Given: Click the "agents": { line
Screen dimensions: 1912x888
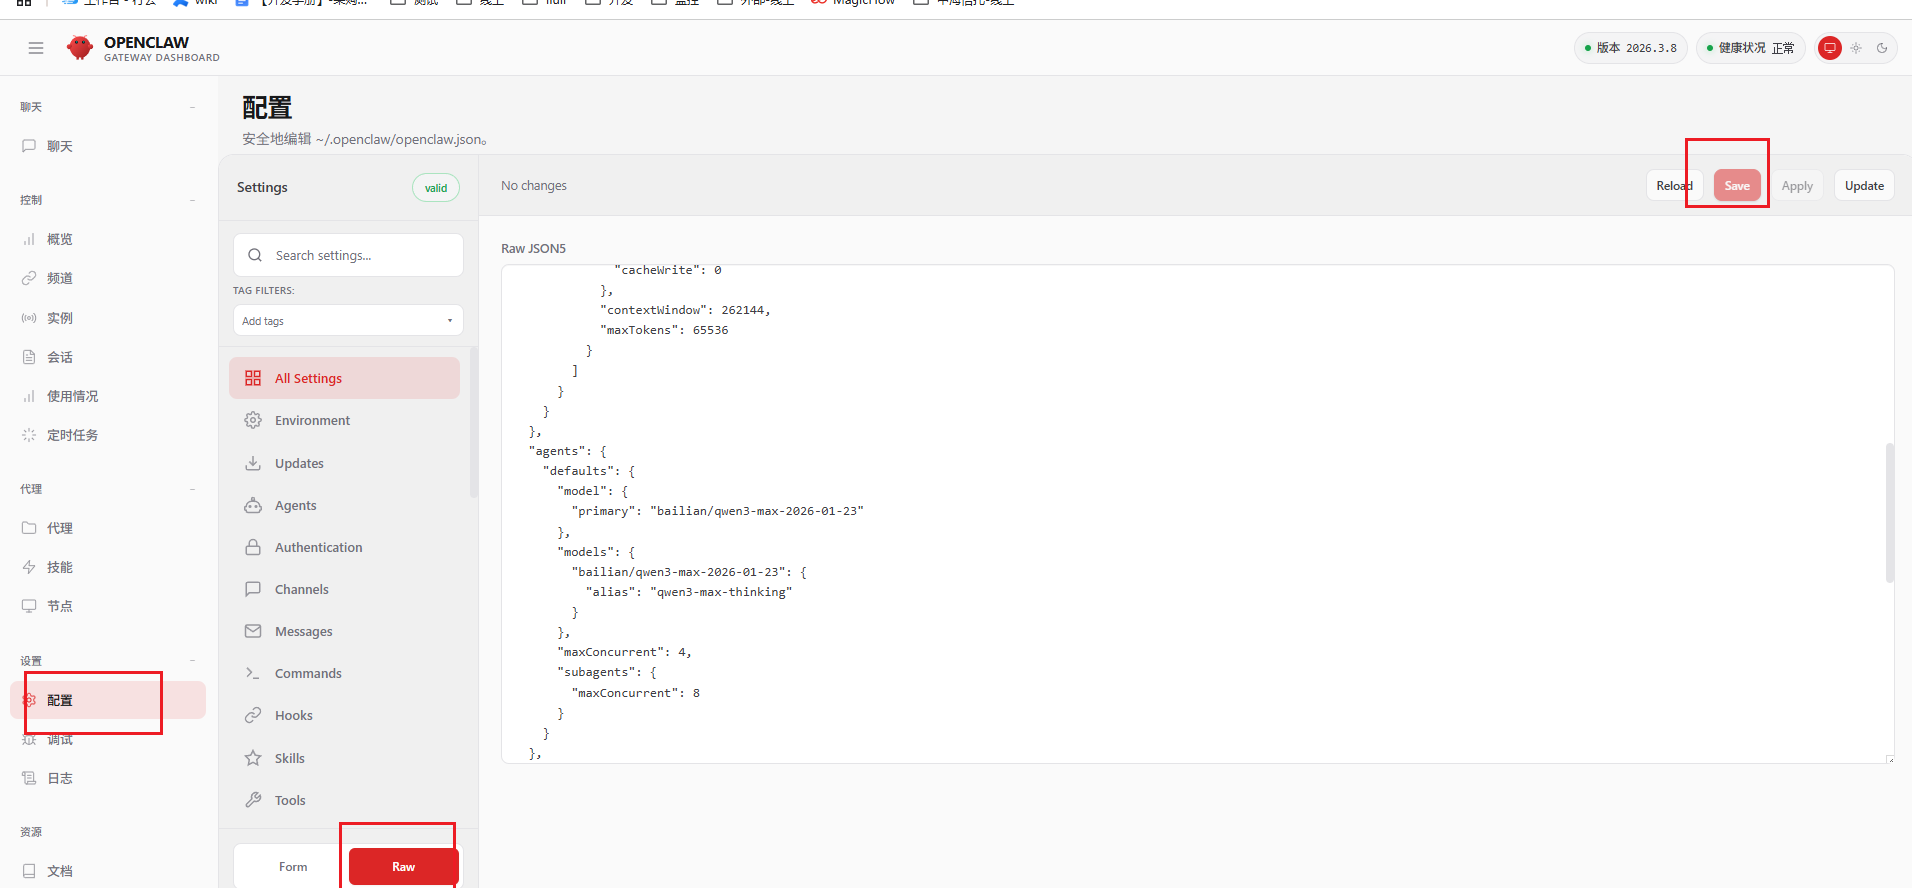Looking at the screenshot, I should click(568, 451).
